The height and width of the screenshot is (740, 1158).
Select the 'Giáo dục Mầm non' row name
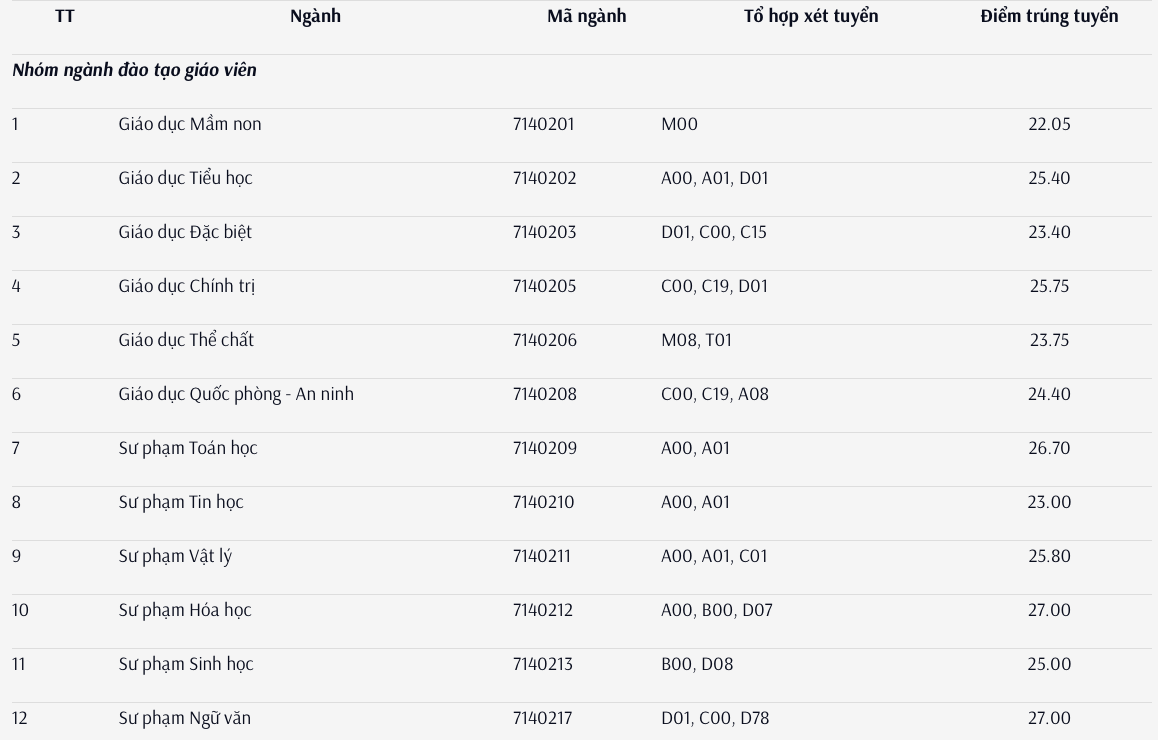point(190,124)
